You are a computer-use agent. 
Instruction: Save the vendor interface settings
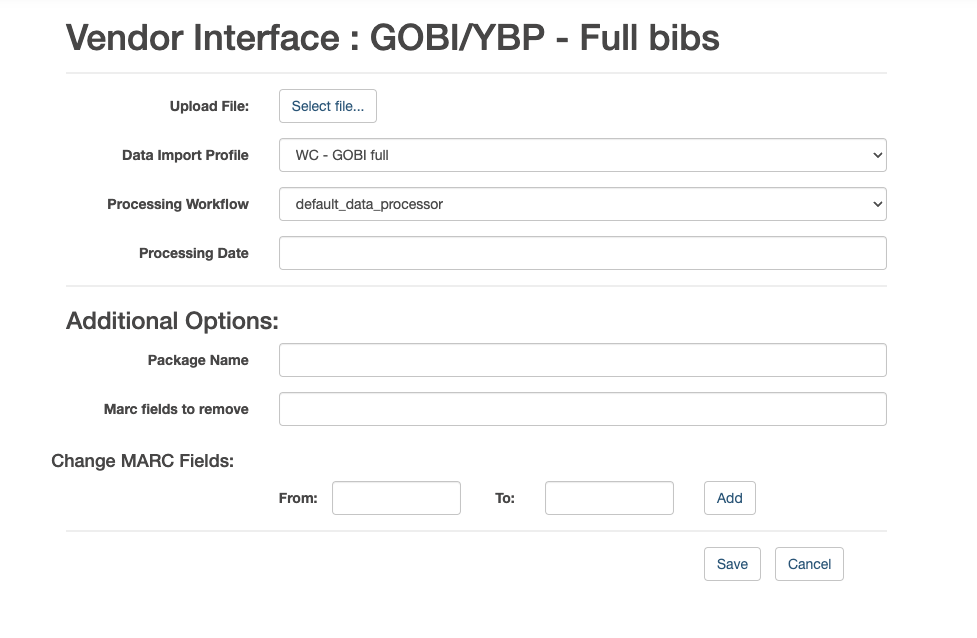pyautogui.click(x=732, y=564)
